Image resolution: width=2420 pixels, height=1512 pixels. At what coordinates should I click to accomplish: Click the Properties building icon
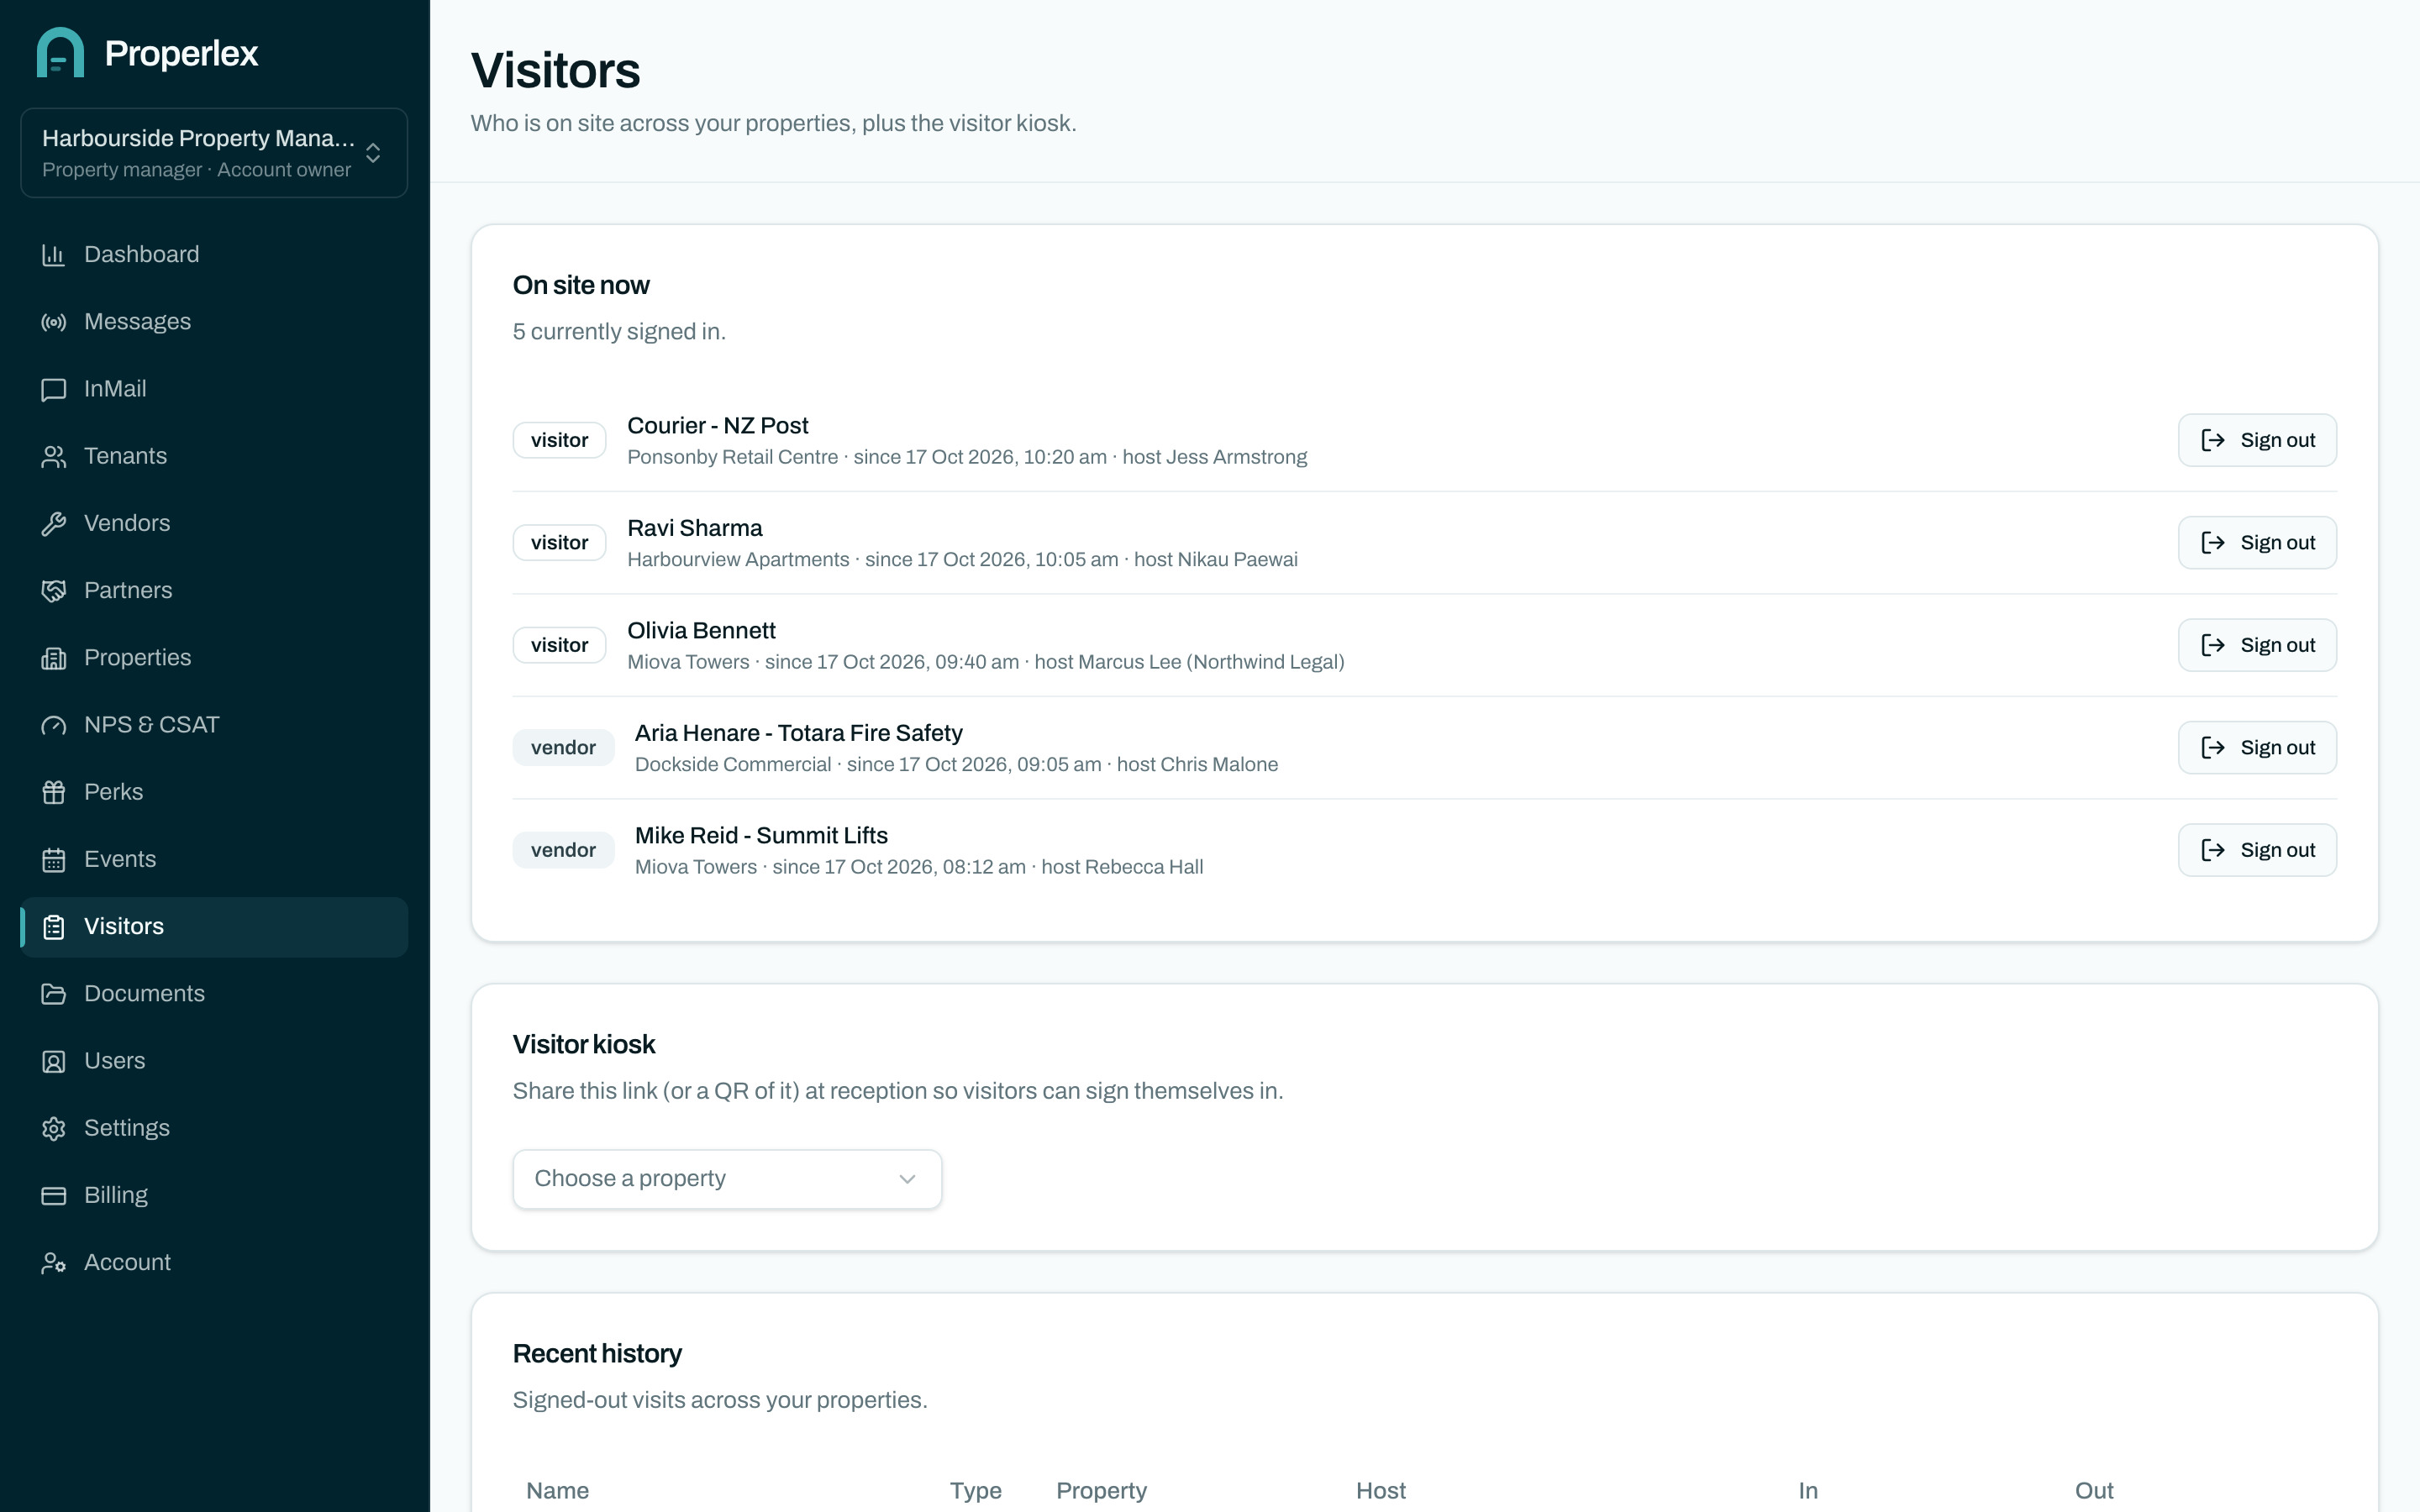(54, 658)
